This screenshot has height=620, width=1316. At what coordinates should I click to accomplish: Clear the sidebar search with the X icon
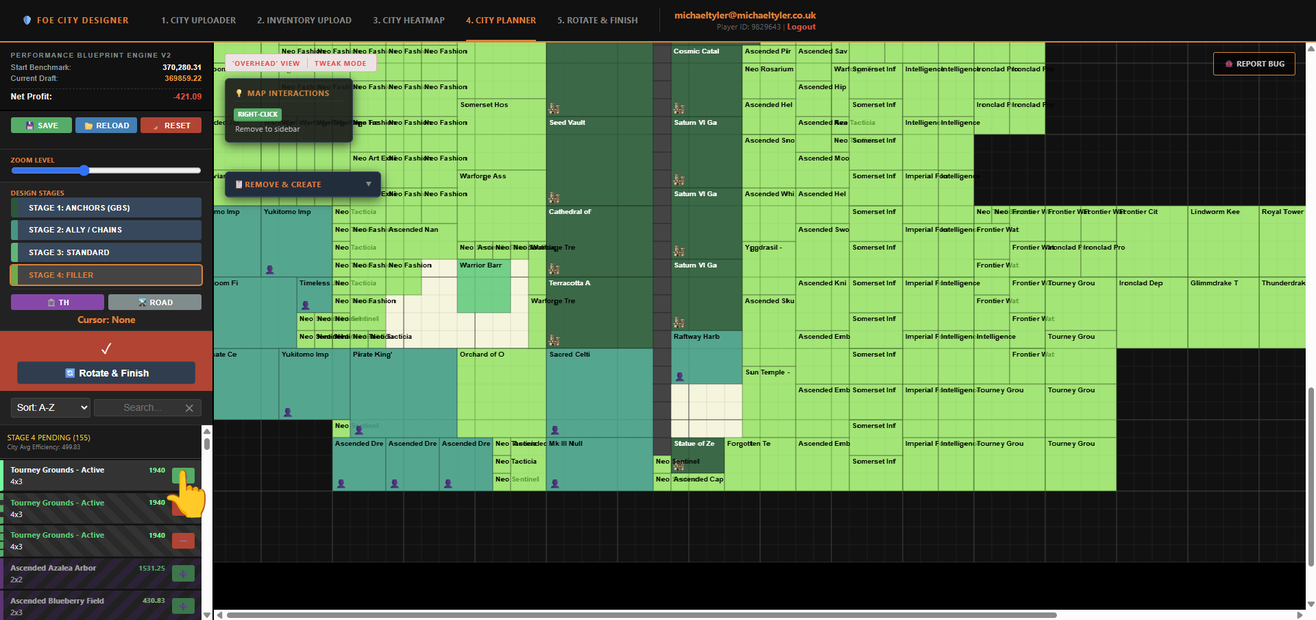click(x=190, y=407)
